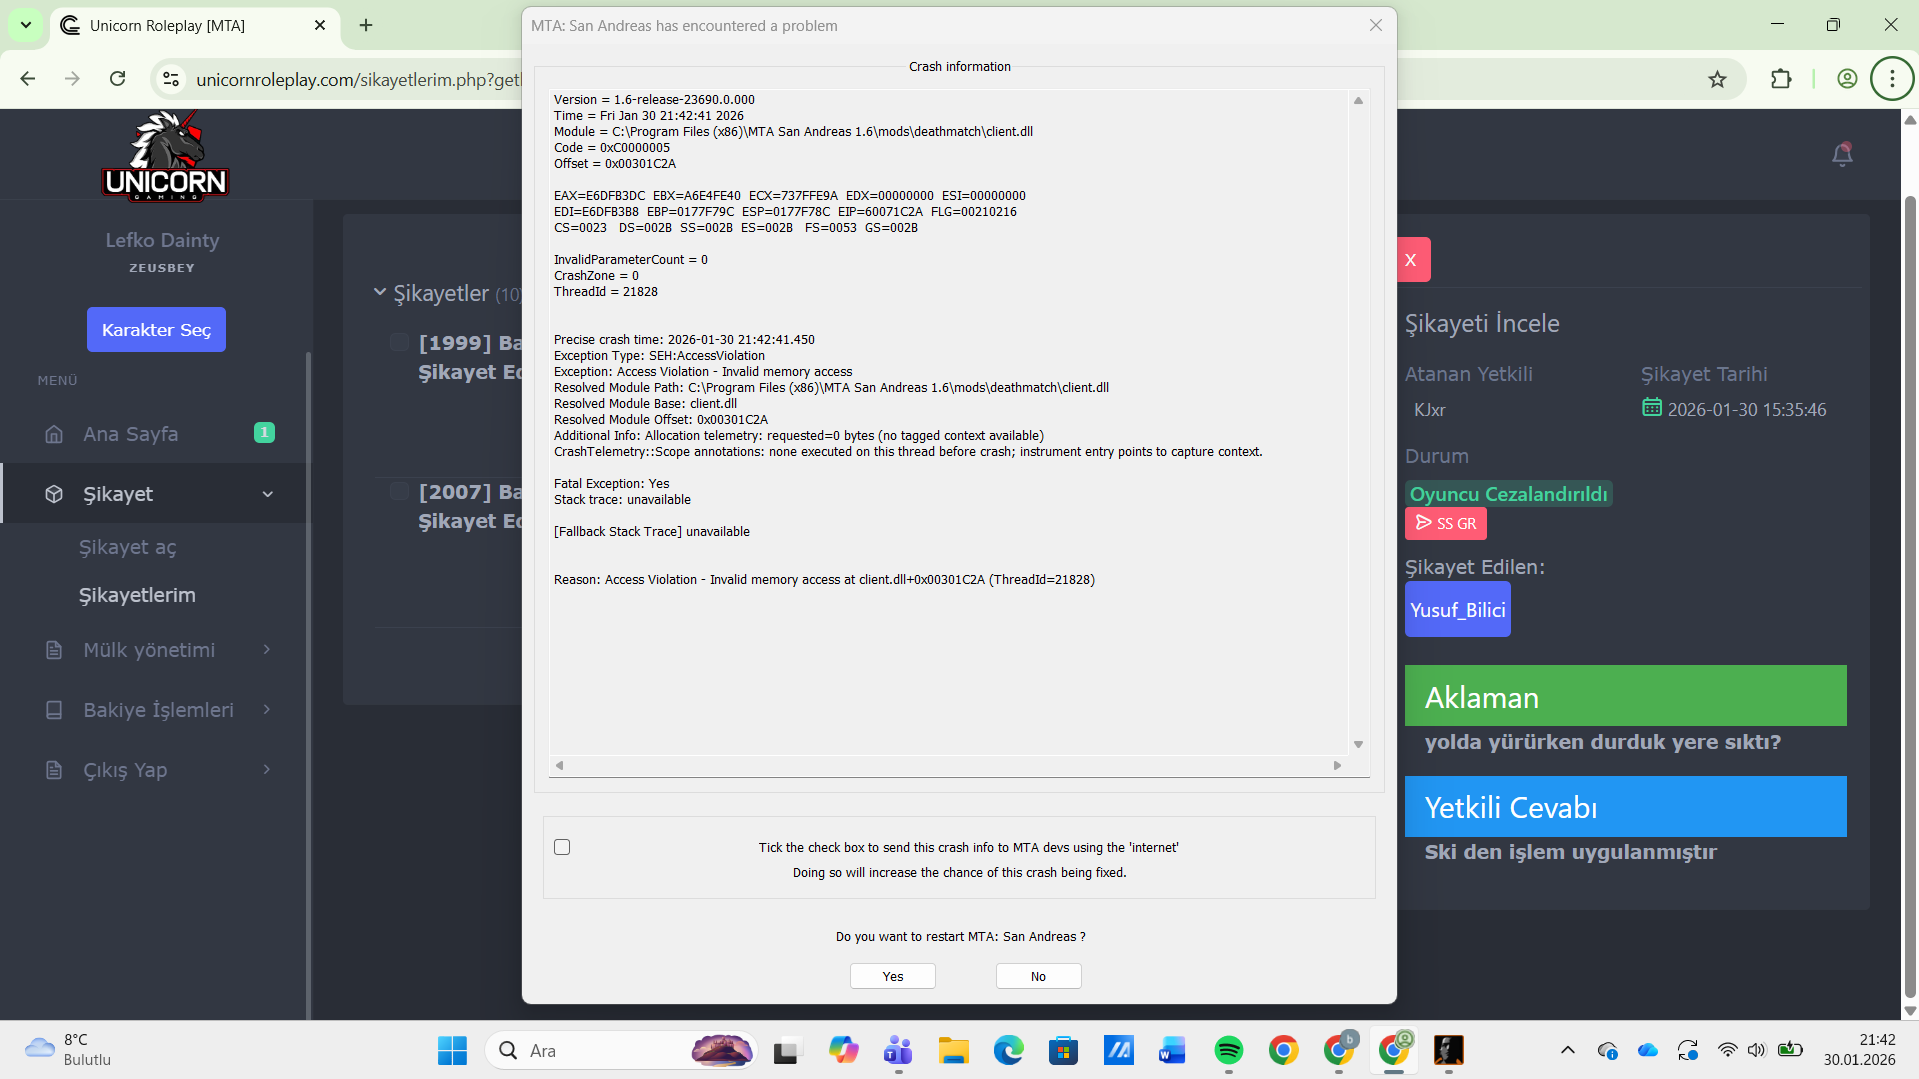Open the Chrome three-dot menu

click(1892, 79)
